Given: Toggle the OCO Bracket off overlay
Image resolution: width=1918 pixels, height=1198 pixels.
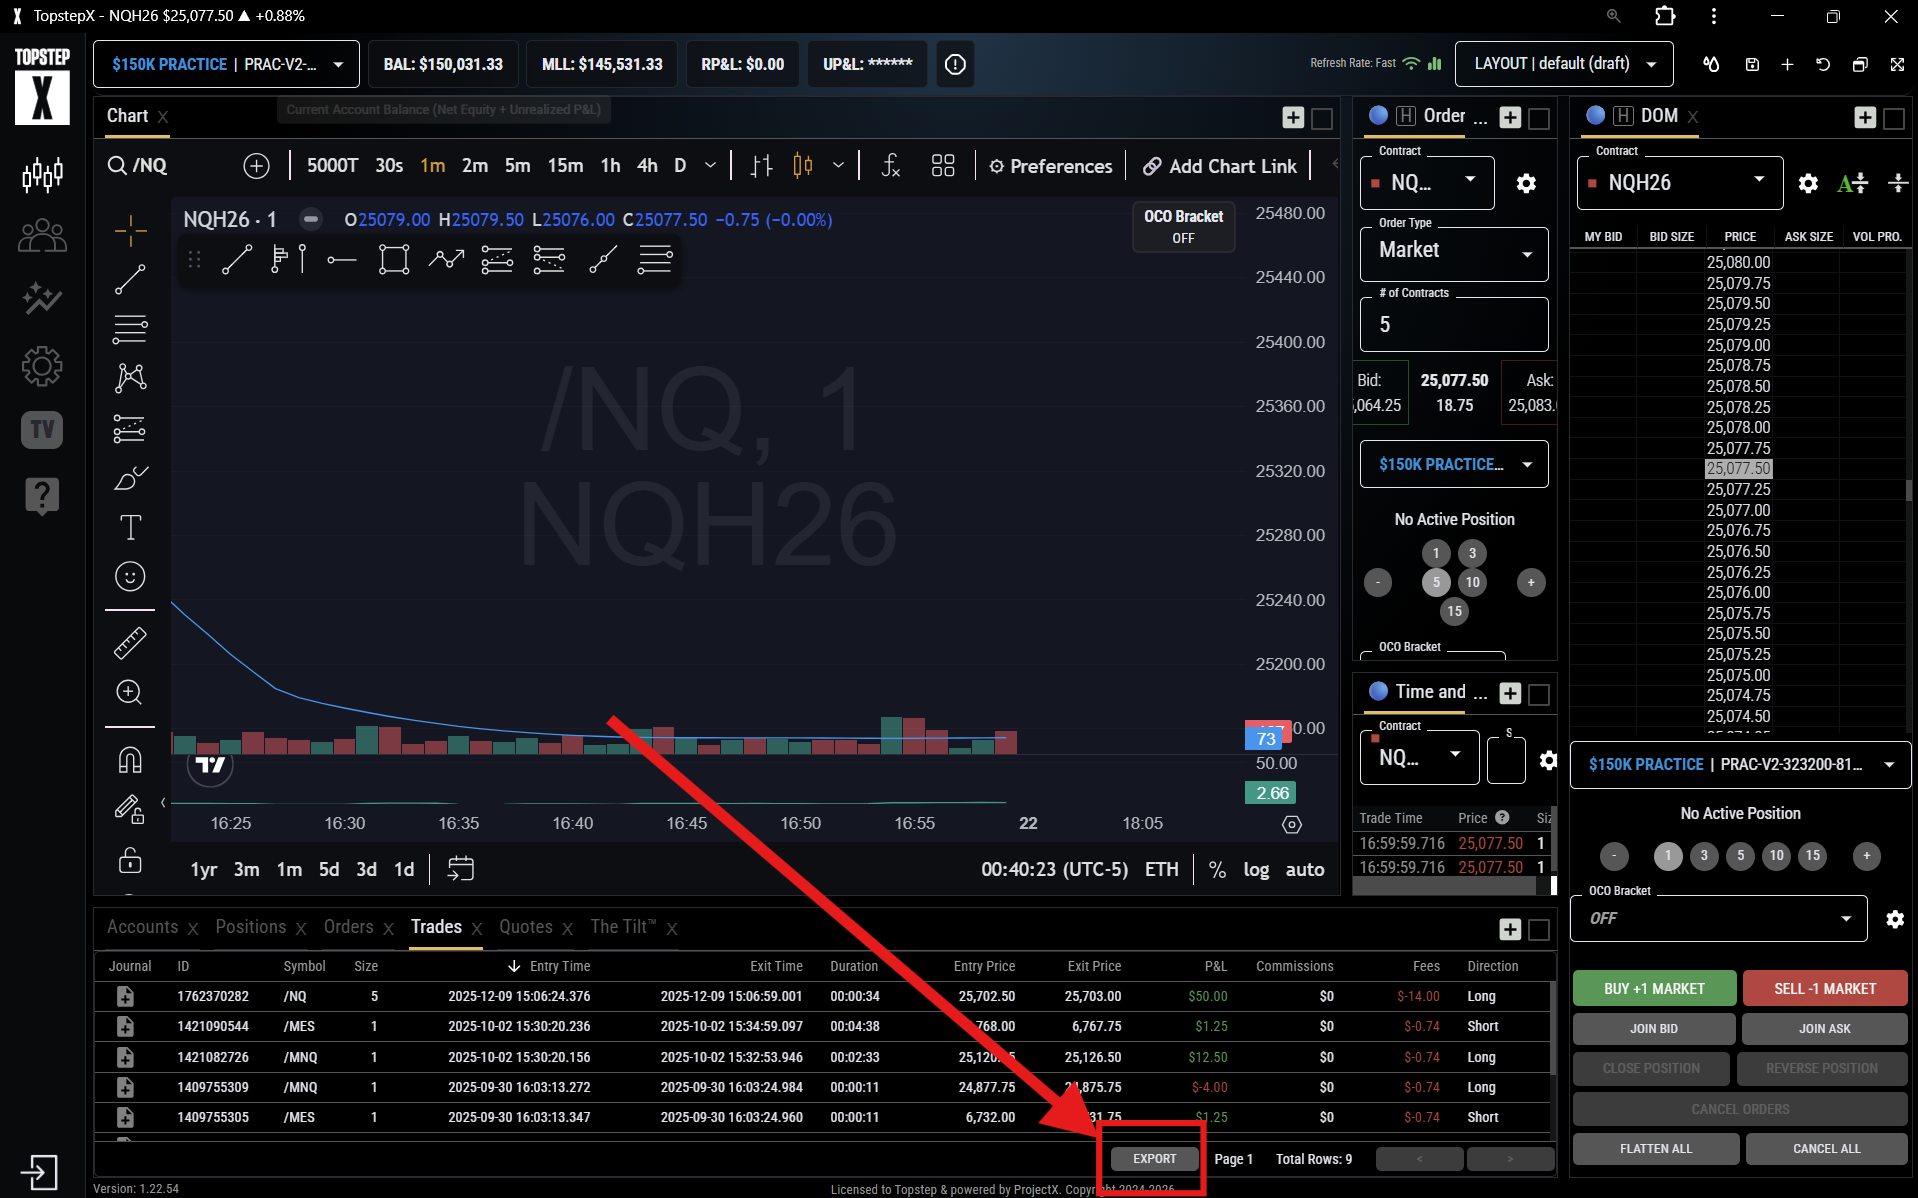Looking at the screenshot, I should click(x=1183, y=227).
